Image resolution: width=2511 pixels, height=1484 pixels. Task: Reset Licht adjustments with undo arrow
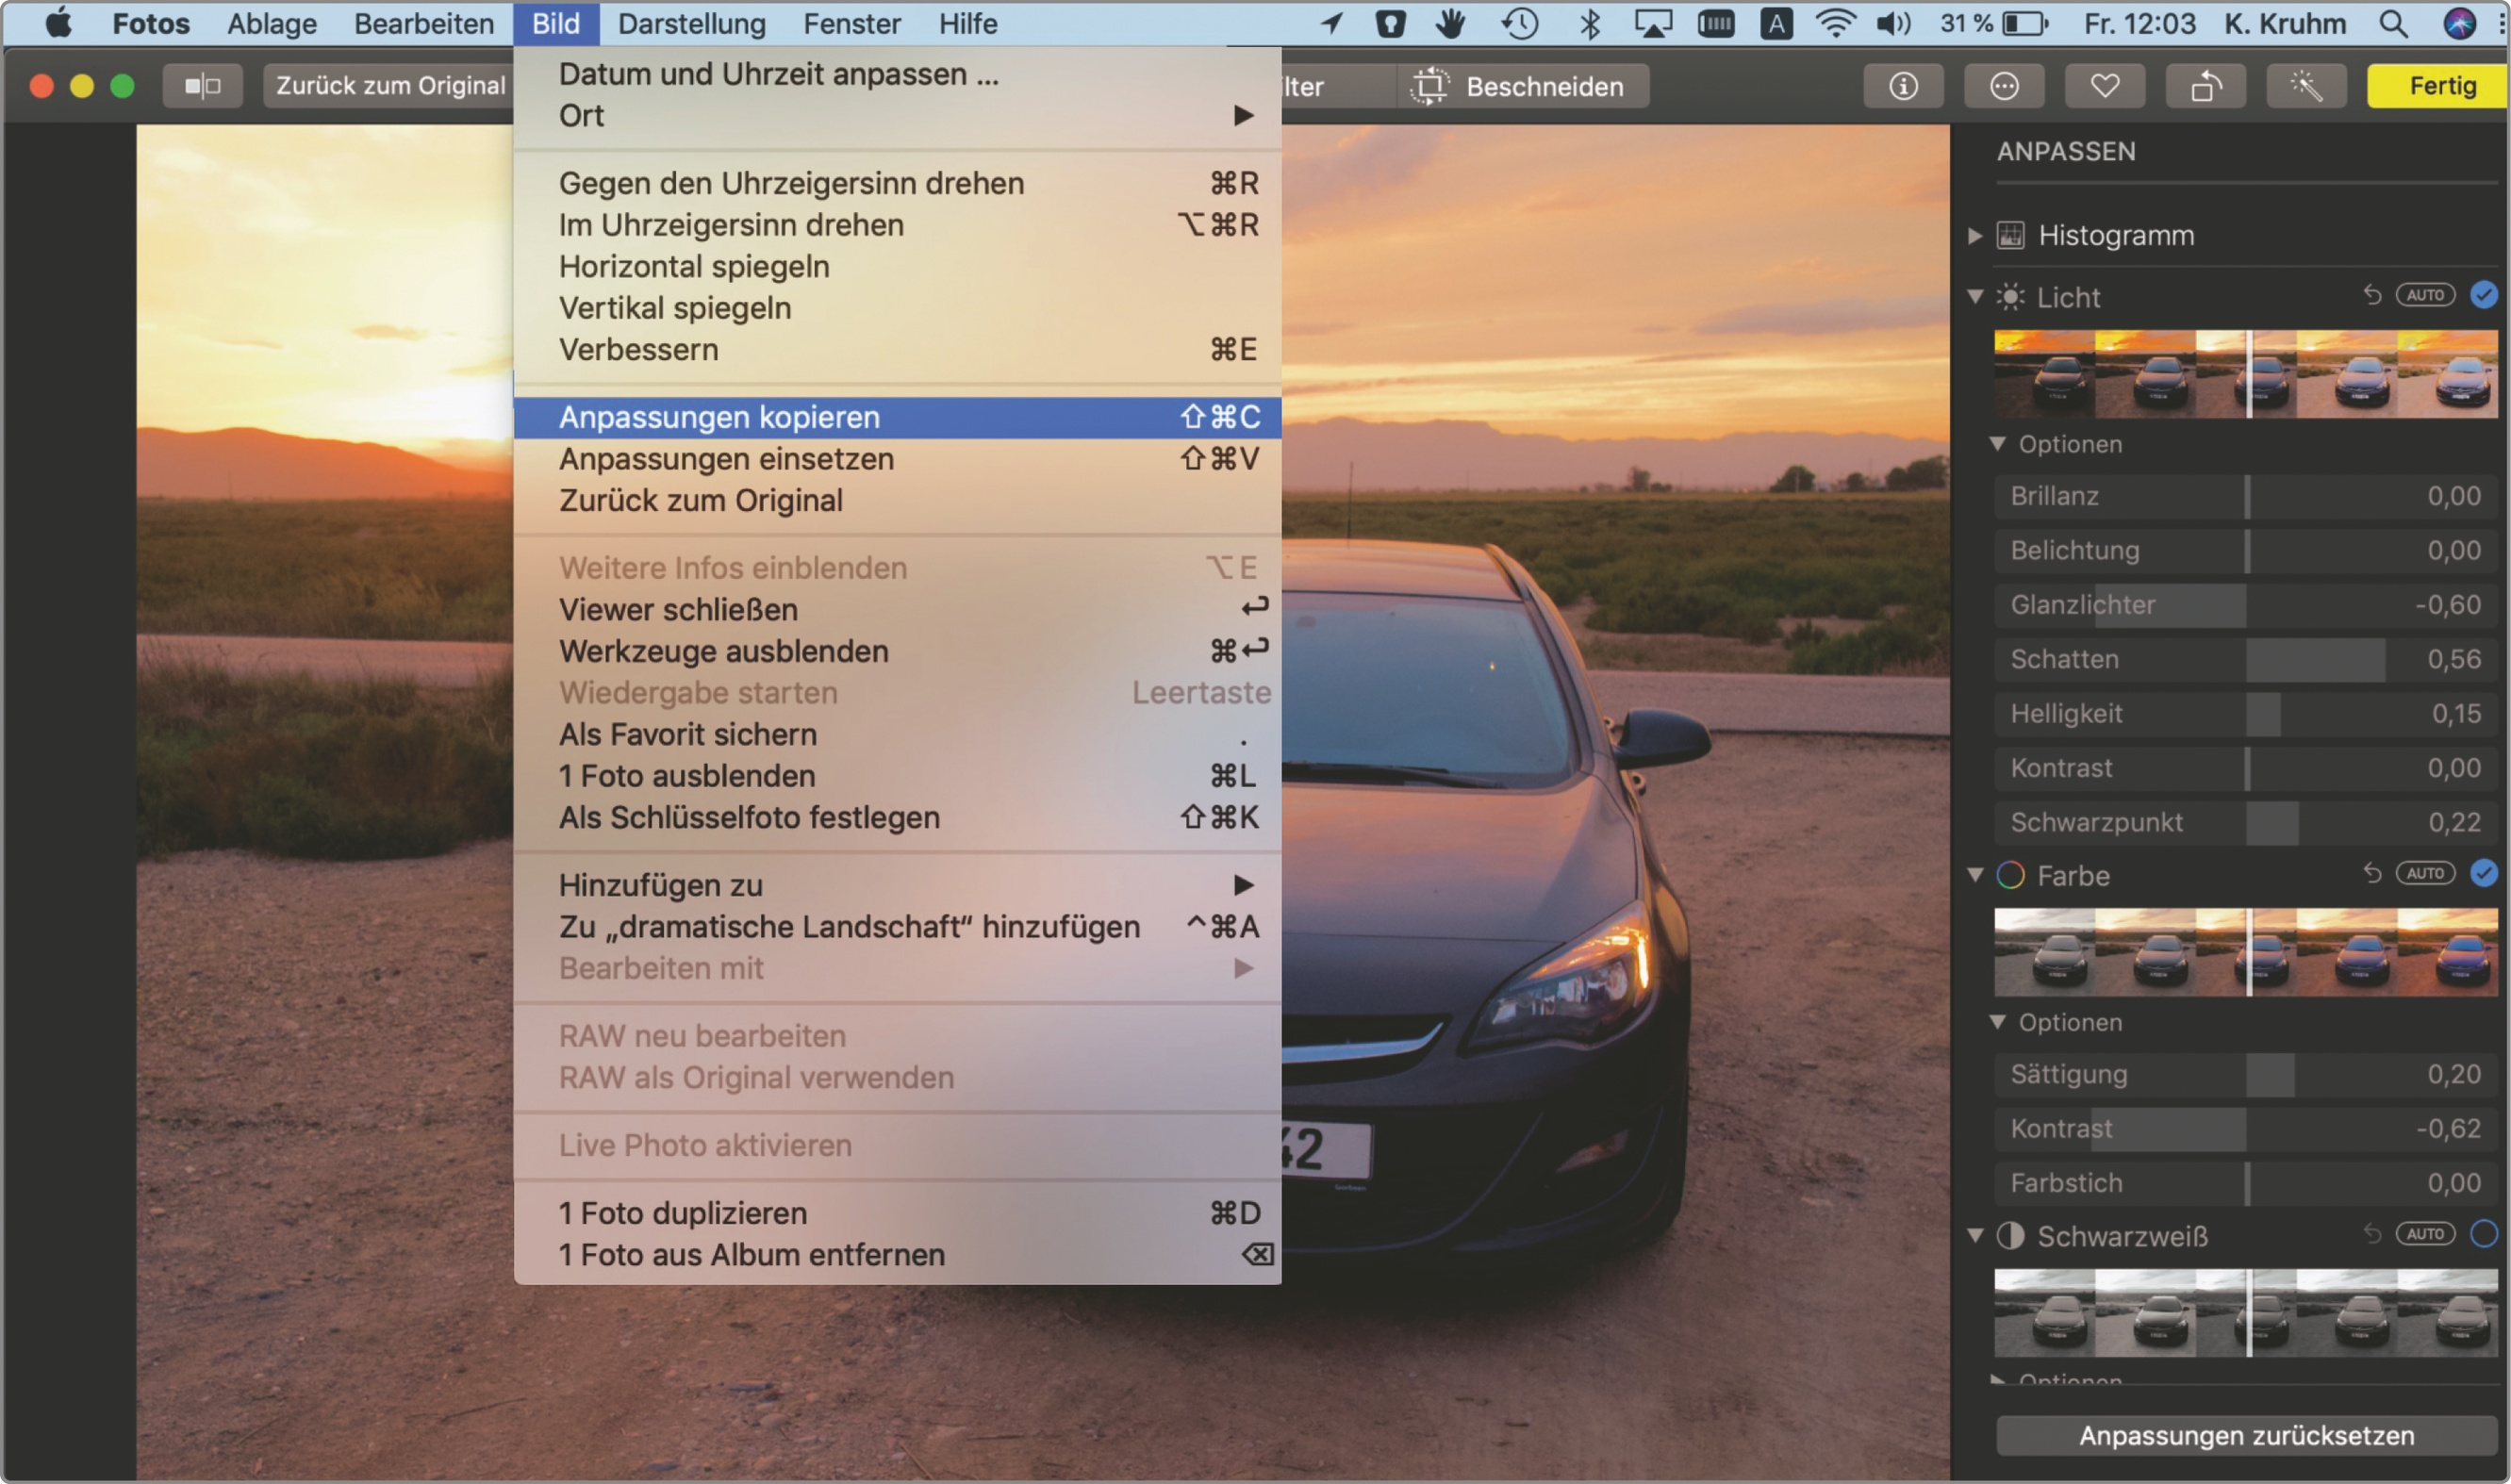coord(2371,295)
